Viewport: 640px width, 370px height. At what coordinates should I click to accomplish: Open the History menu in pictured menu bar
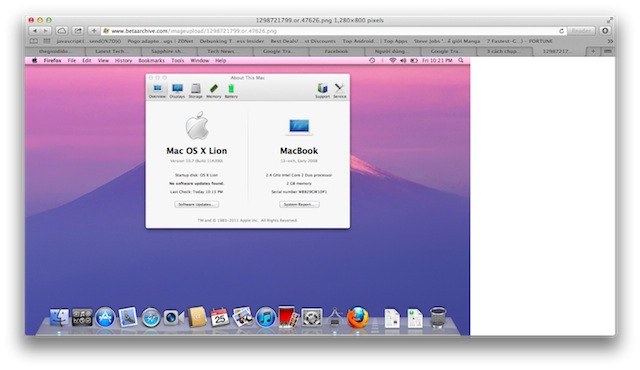(x=123, y=60)
